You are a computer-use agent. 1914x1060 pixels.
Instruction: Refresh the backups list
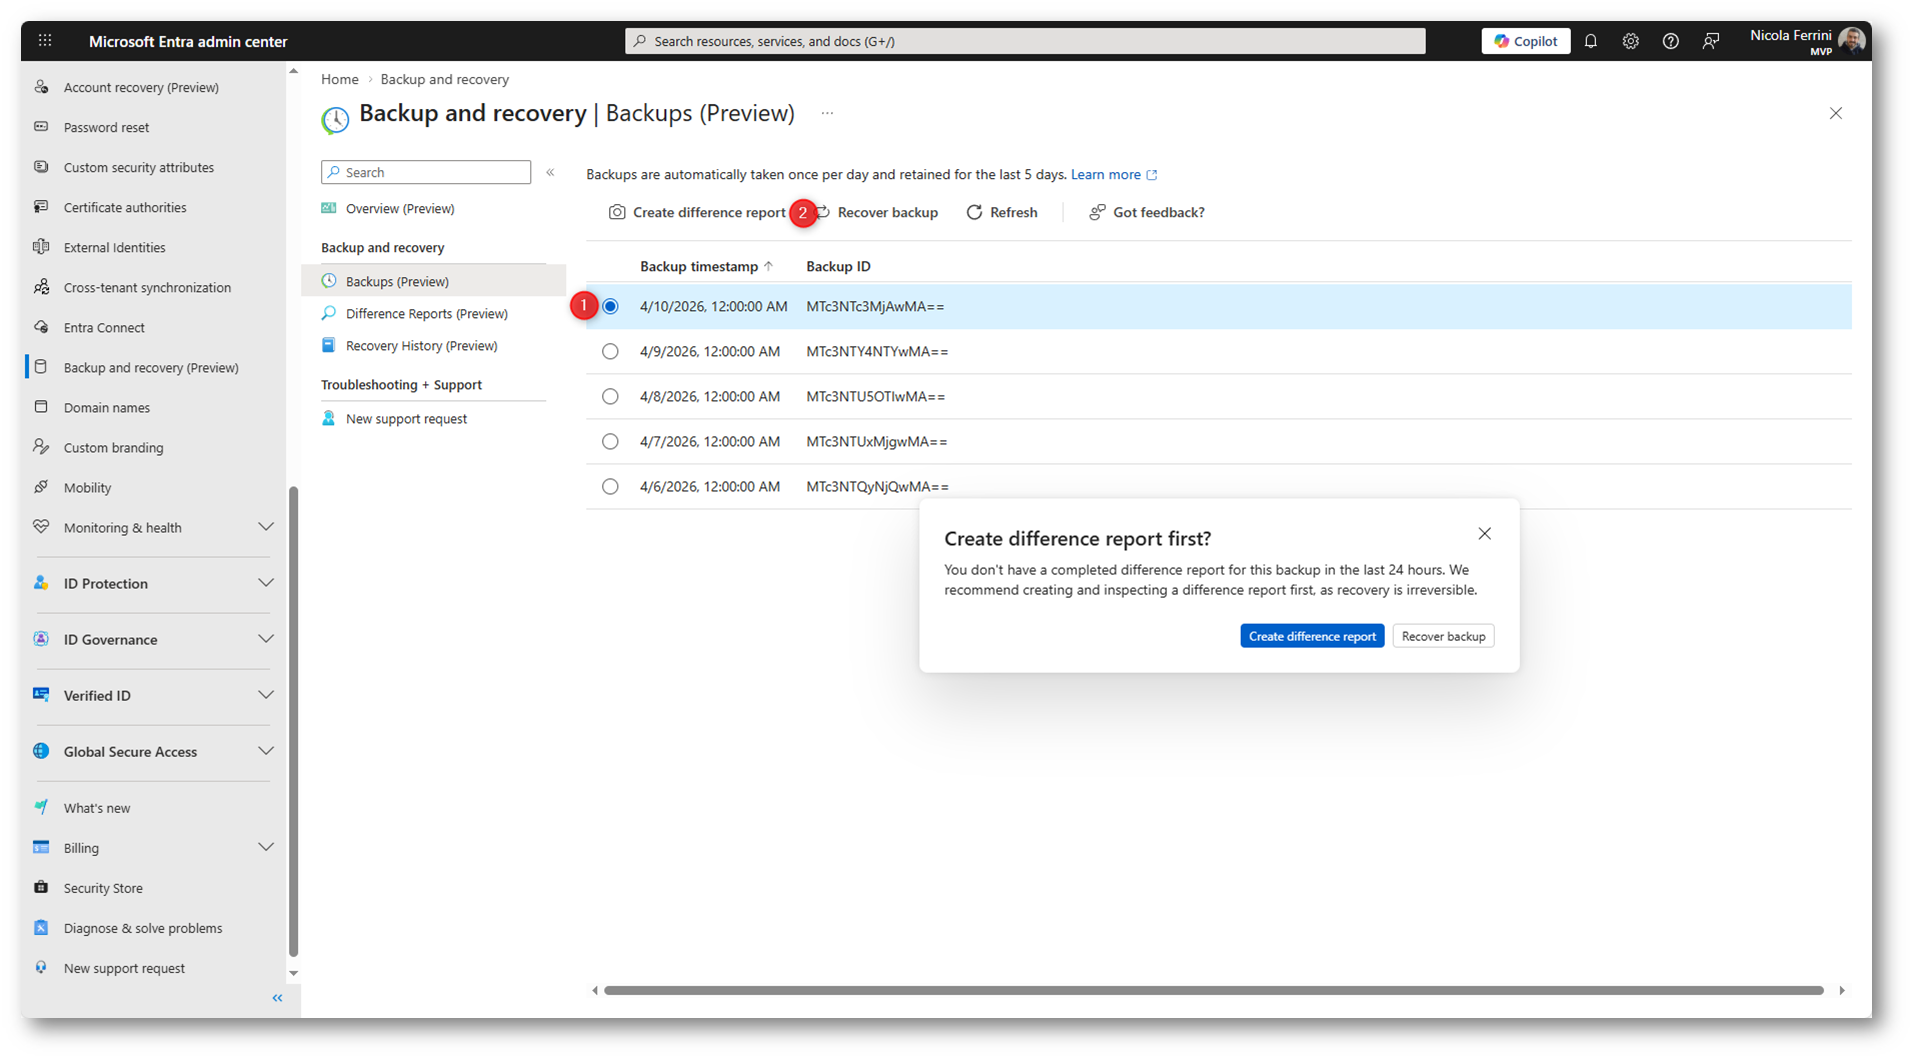coord(1002,212)
